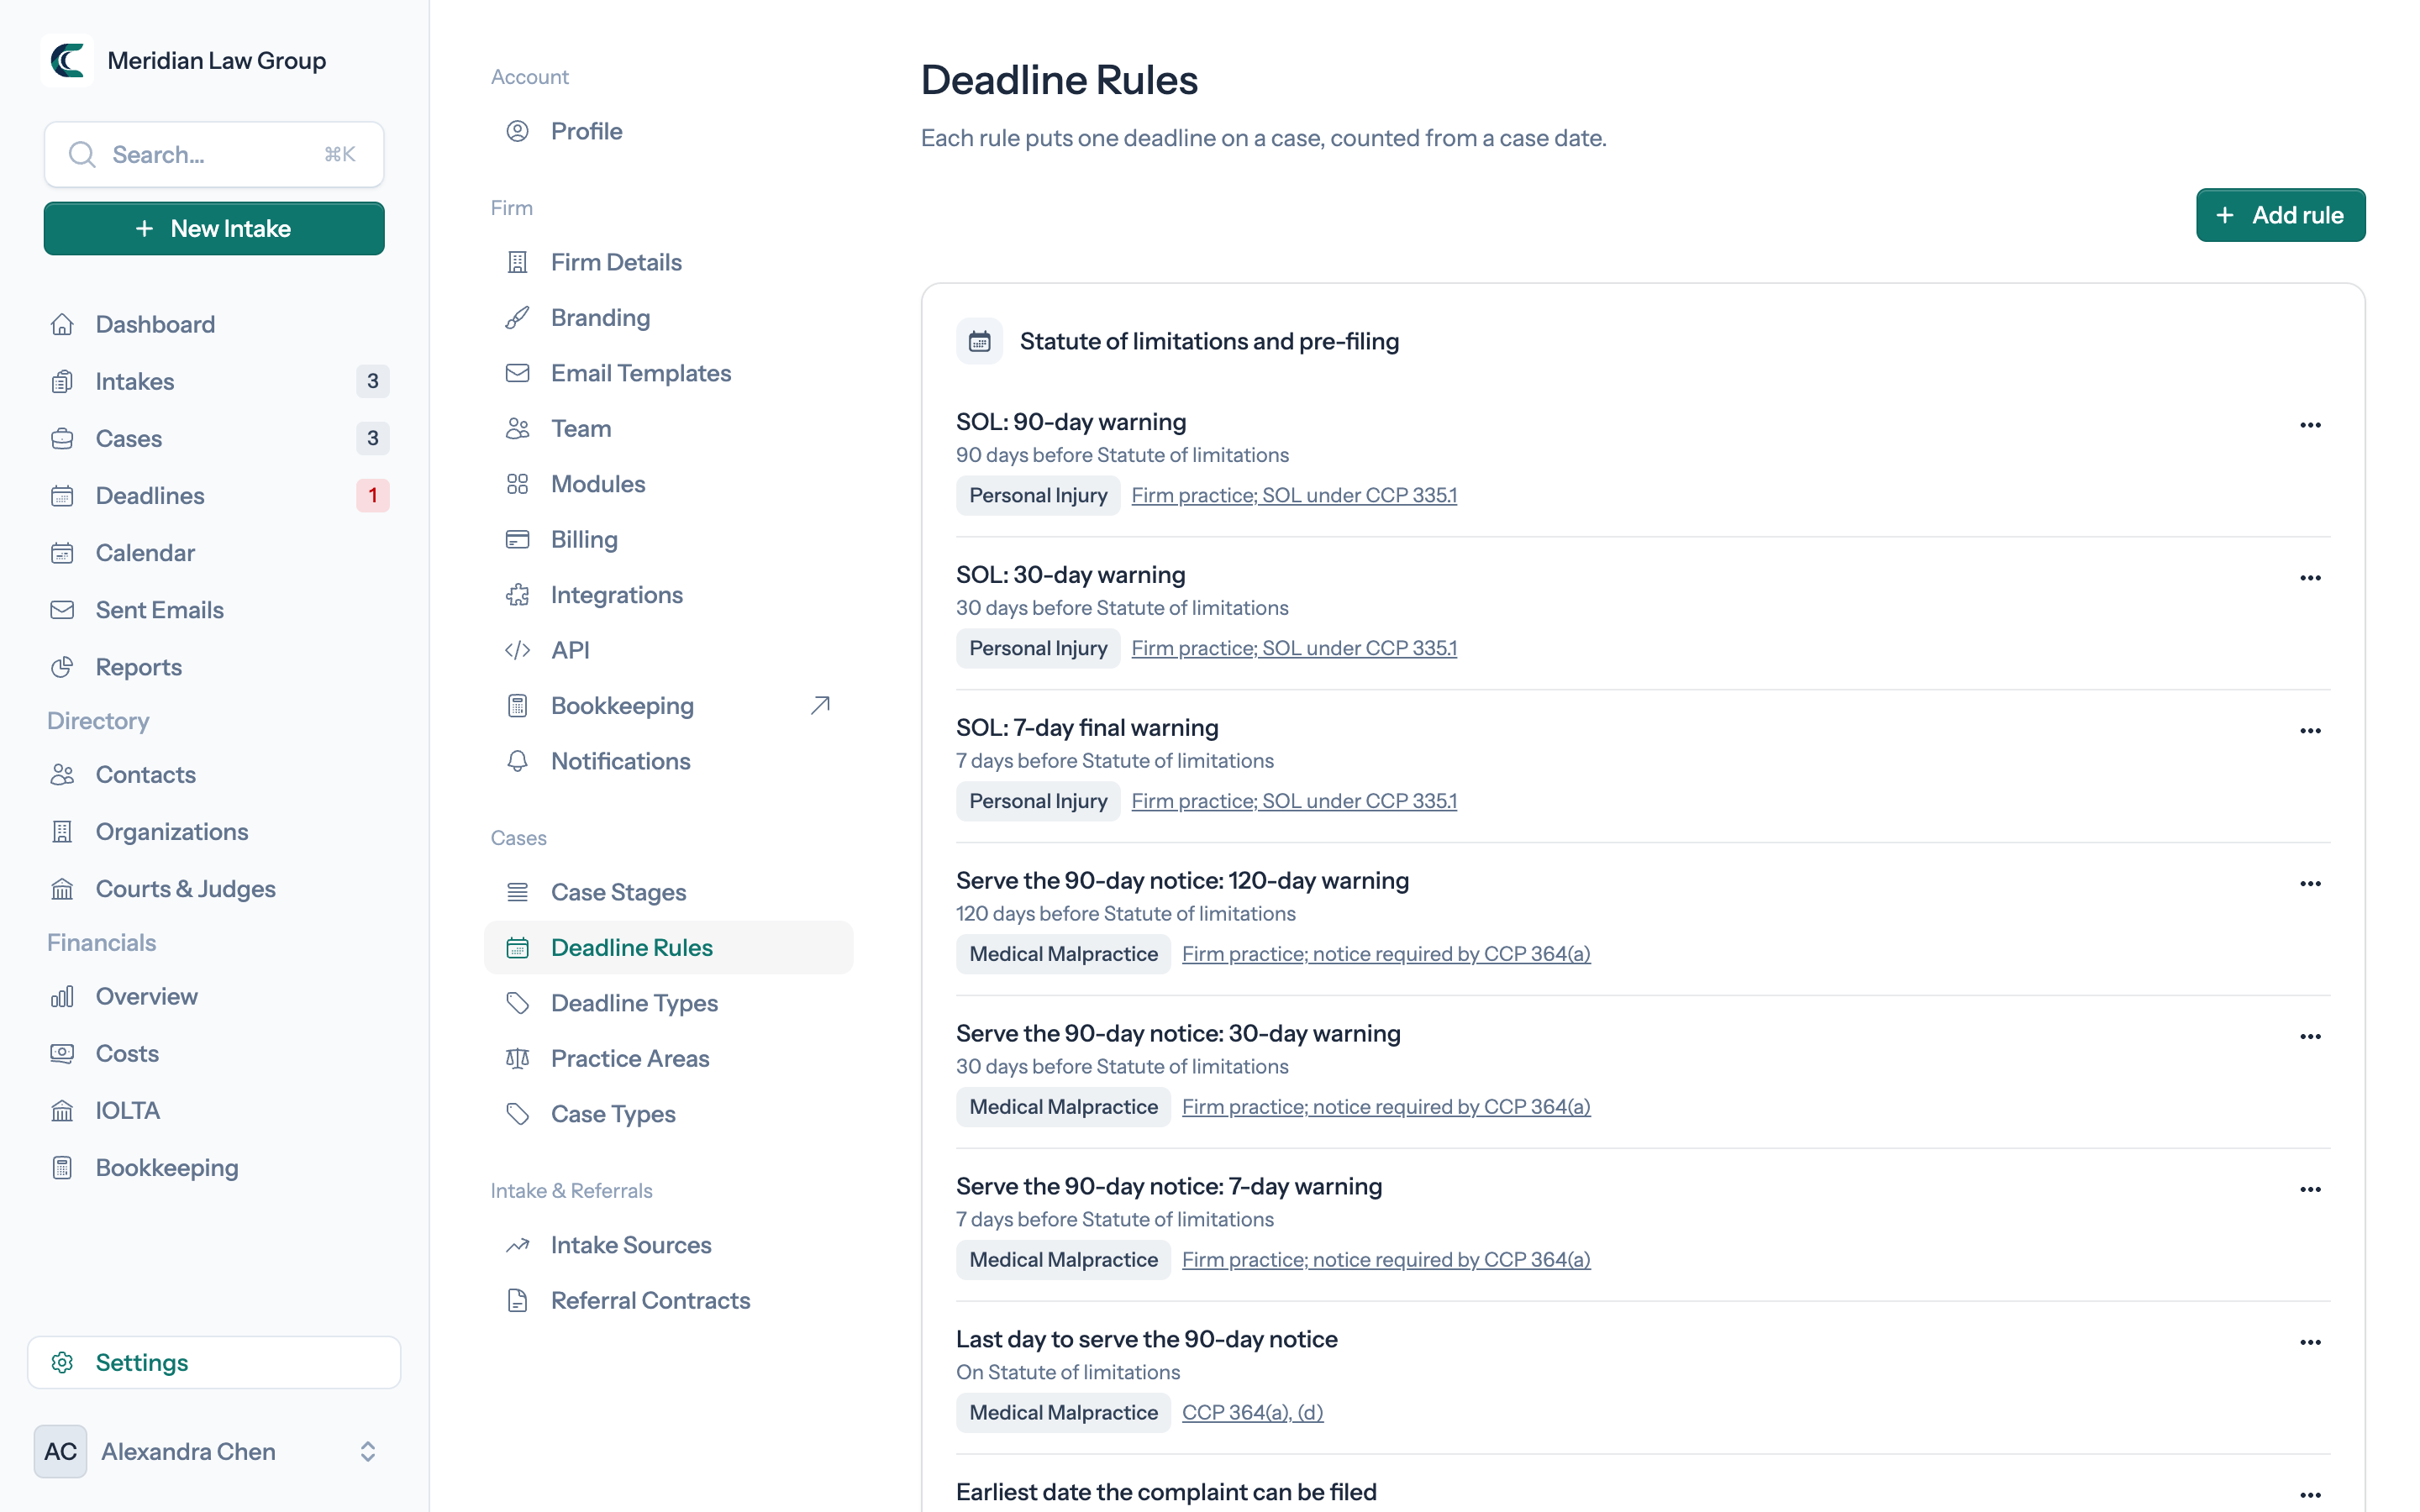
Task: Click the Add rule button
Action: (x=2280, y=215)
